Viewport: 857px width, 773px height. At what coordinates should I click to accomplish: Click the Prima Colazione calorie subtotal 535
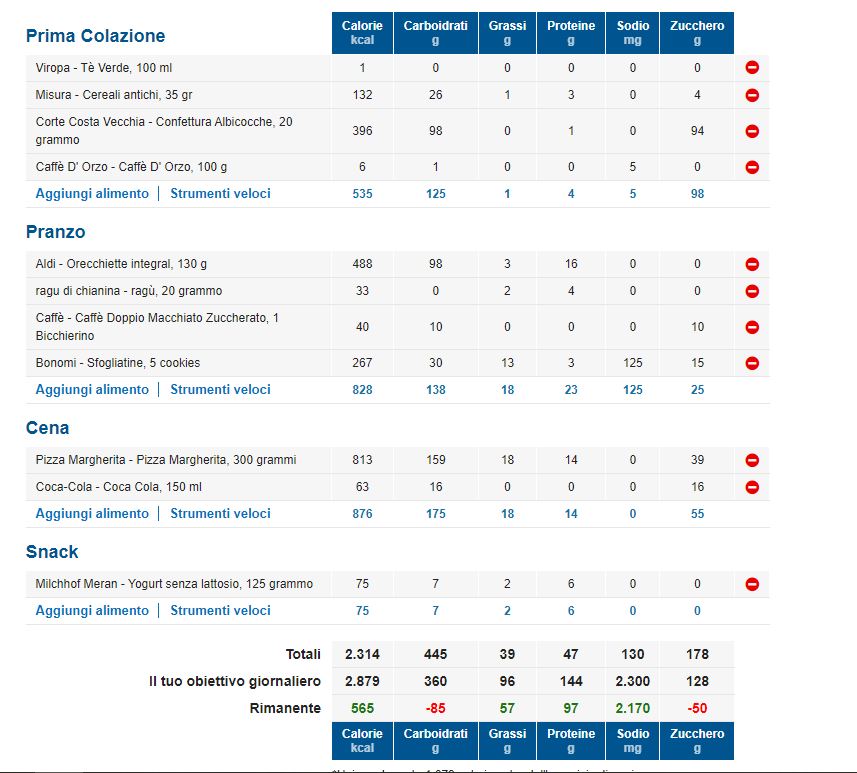[x=362, y=194]
